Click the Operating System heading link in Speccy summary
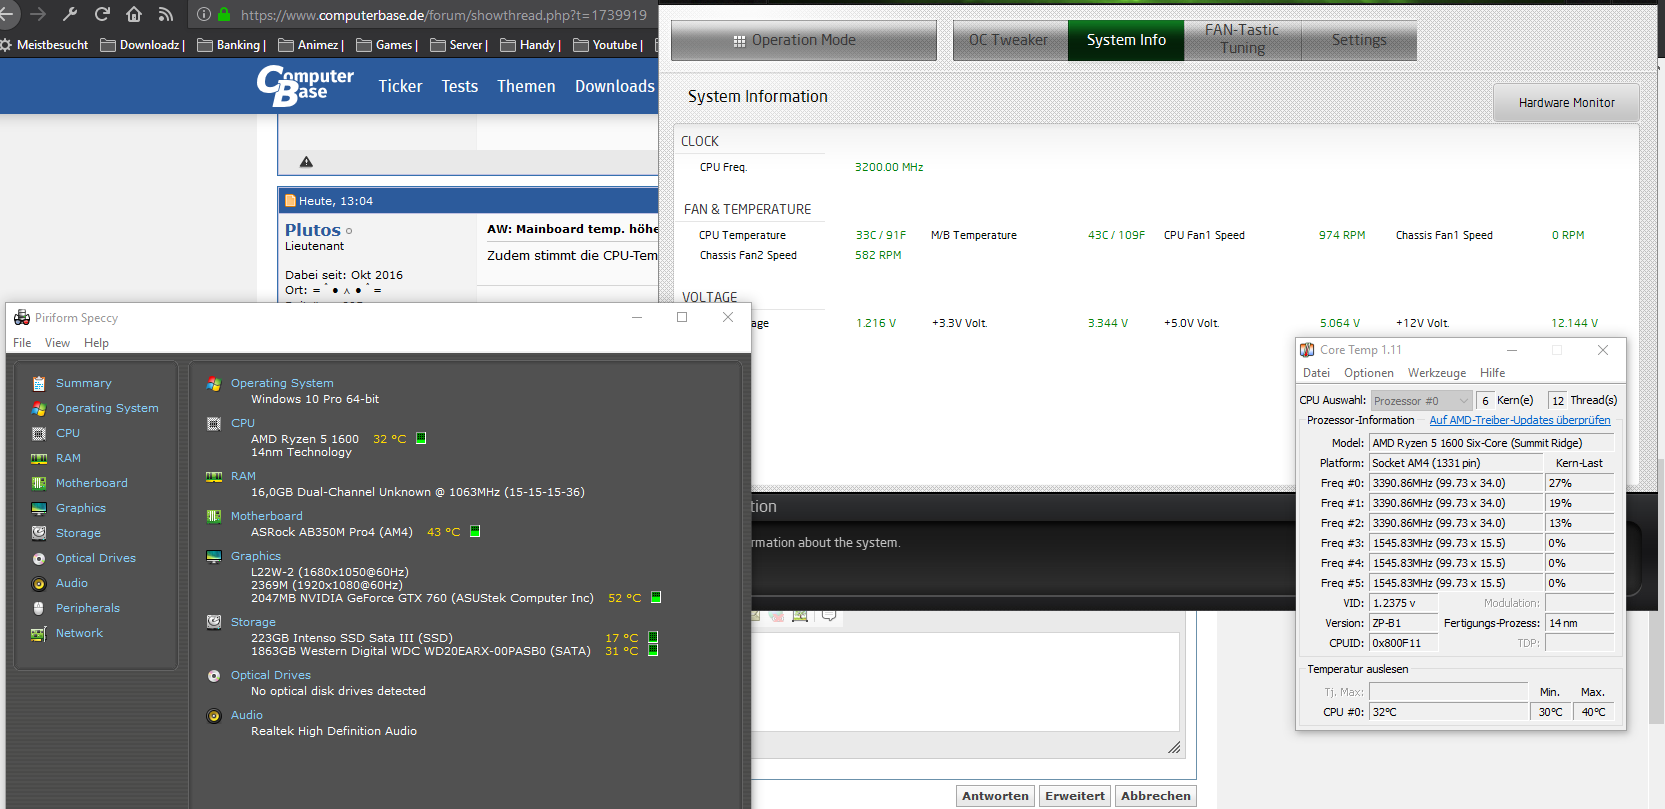1665x809 pixels. (282, 383)
